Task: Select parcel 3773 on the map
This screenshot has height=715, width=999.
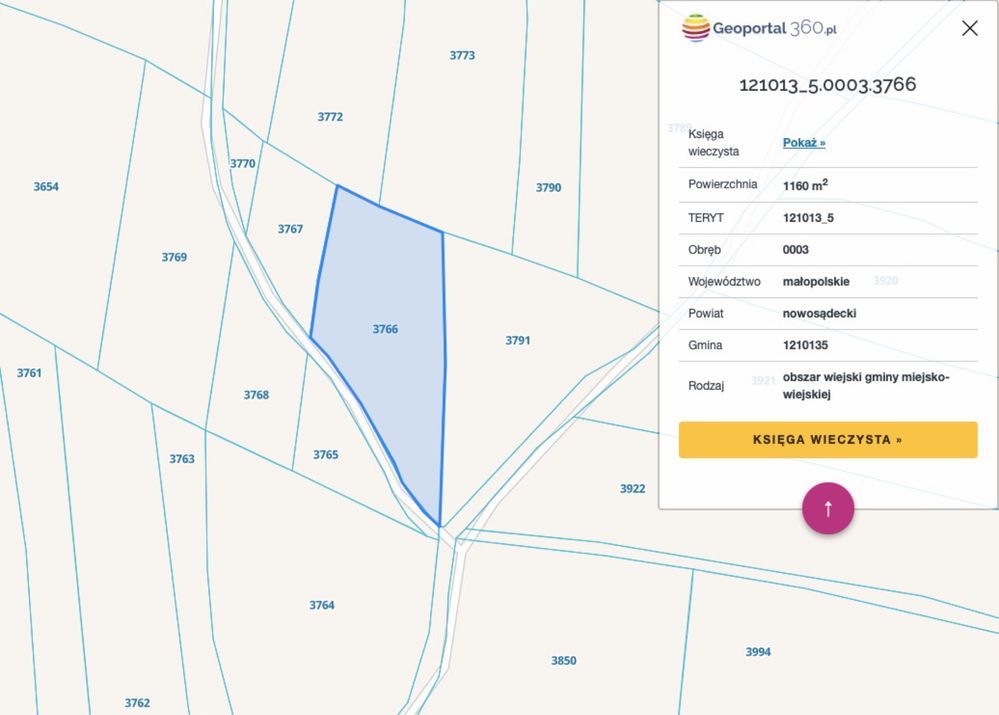Action: tap(462, 55)
